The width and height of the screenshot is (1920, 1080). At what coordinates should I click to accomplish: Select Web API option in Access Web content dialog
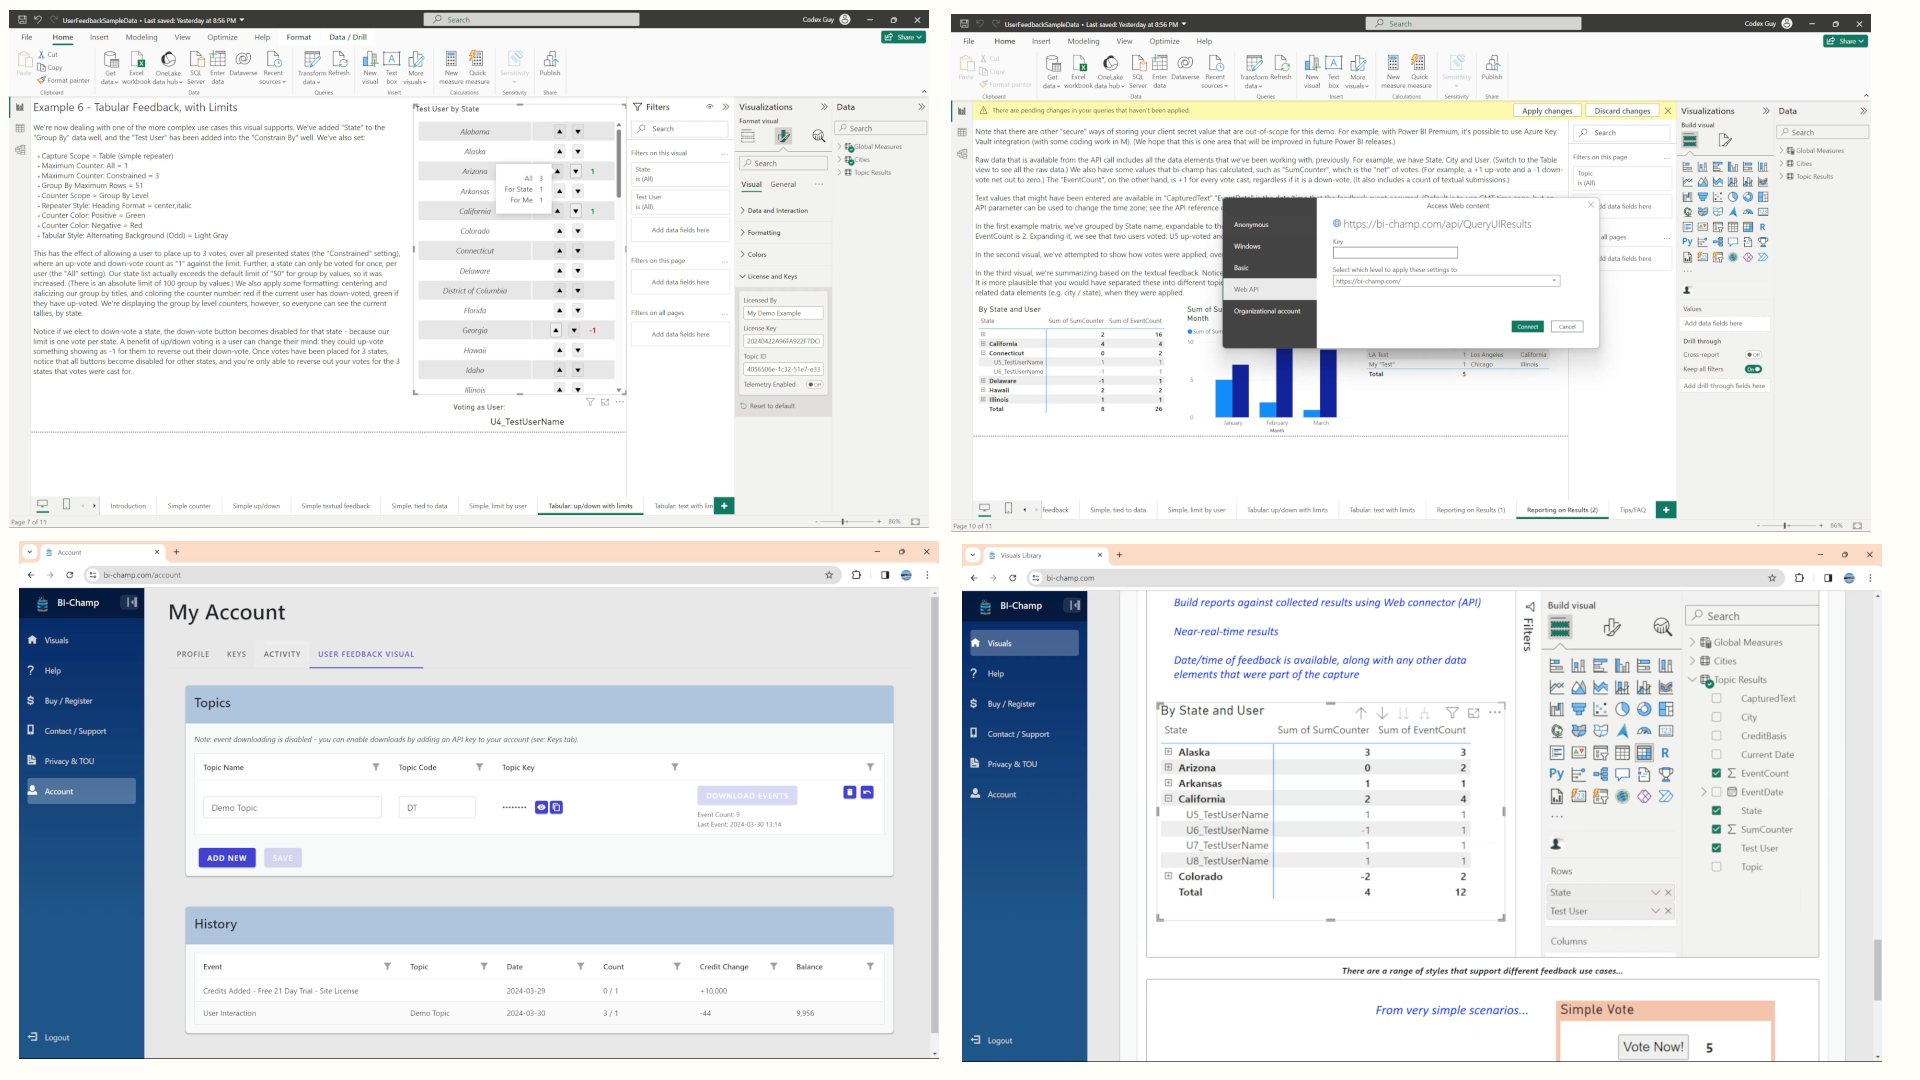point(1269,289)
